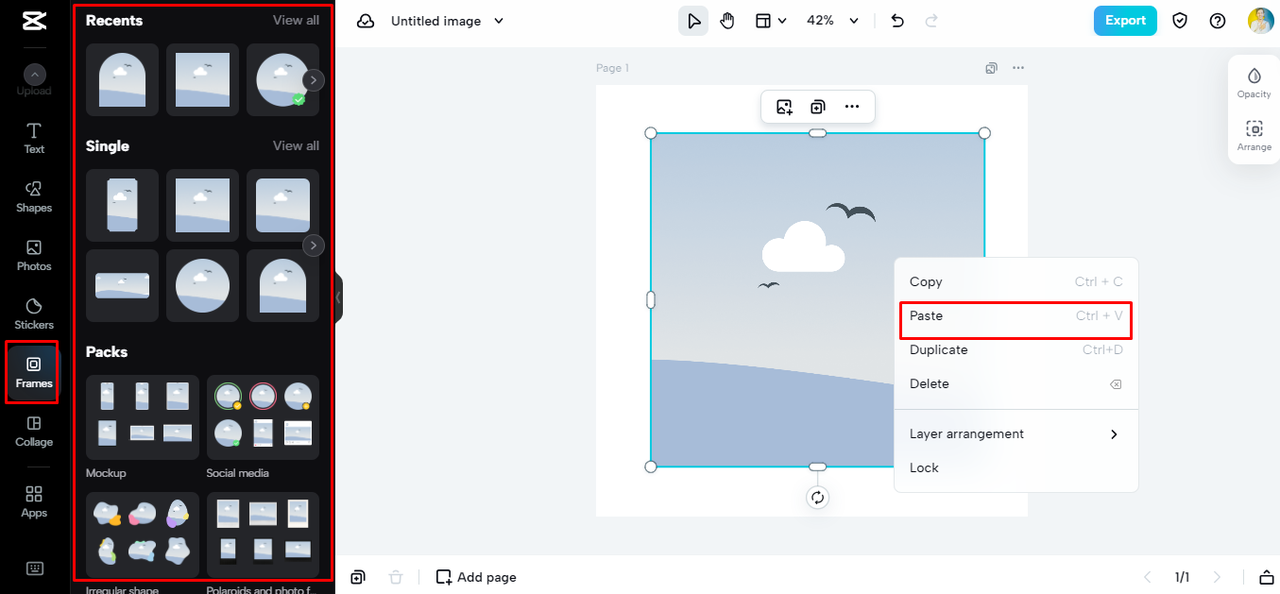The width and height of the screenshot is (1280, 594).
Task: View all Single frames
Action: click(x=296, y=145)
